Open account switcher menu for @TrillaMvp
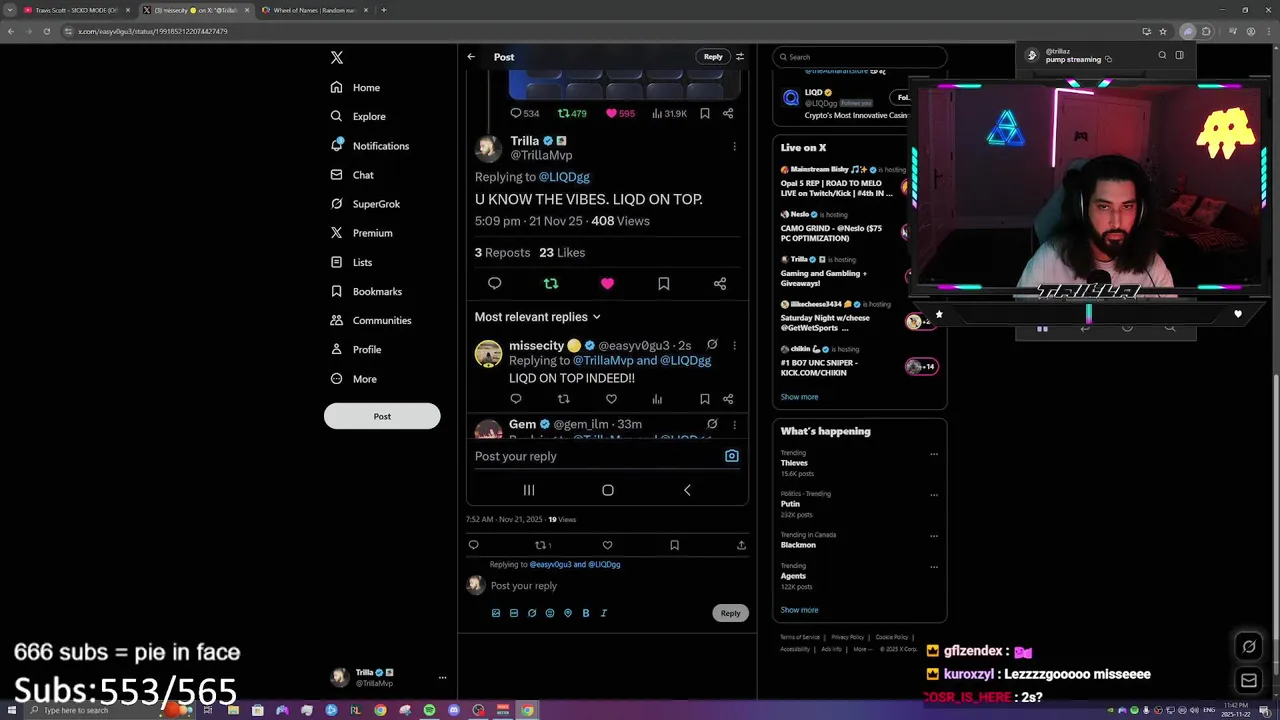The height and width of the screenshot is (720, 1280). [442, 677]
